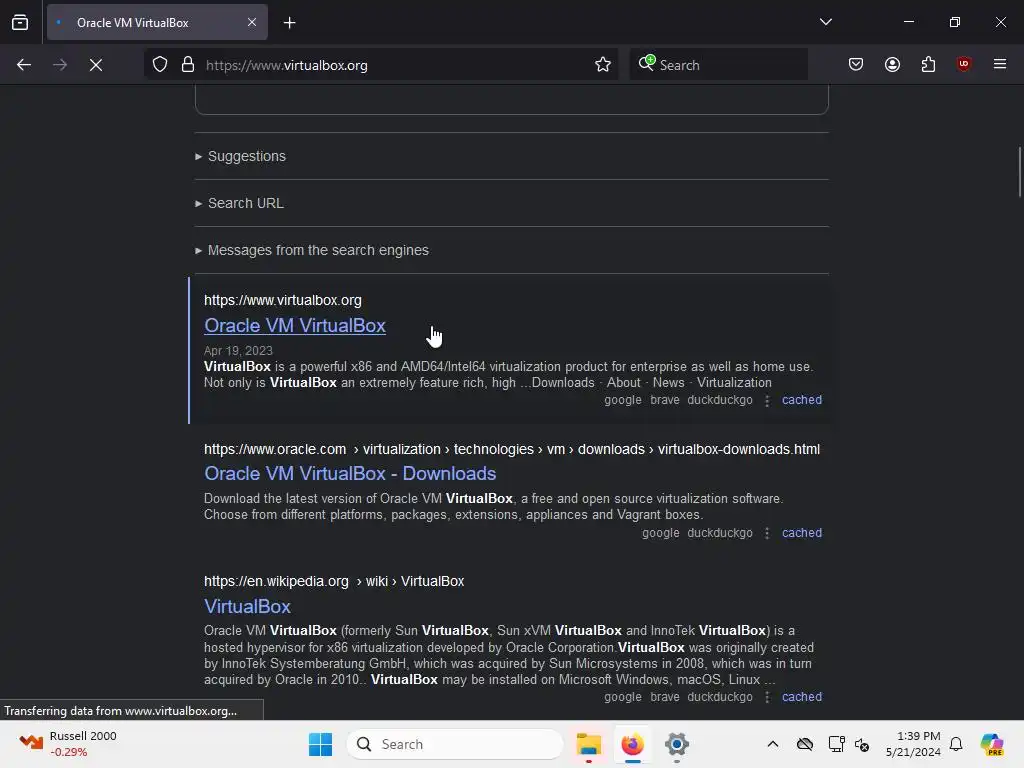
Task: Show hidden system tray icons
Action: [773, 744]
